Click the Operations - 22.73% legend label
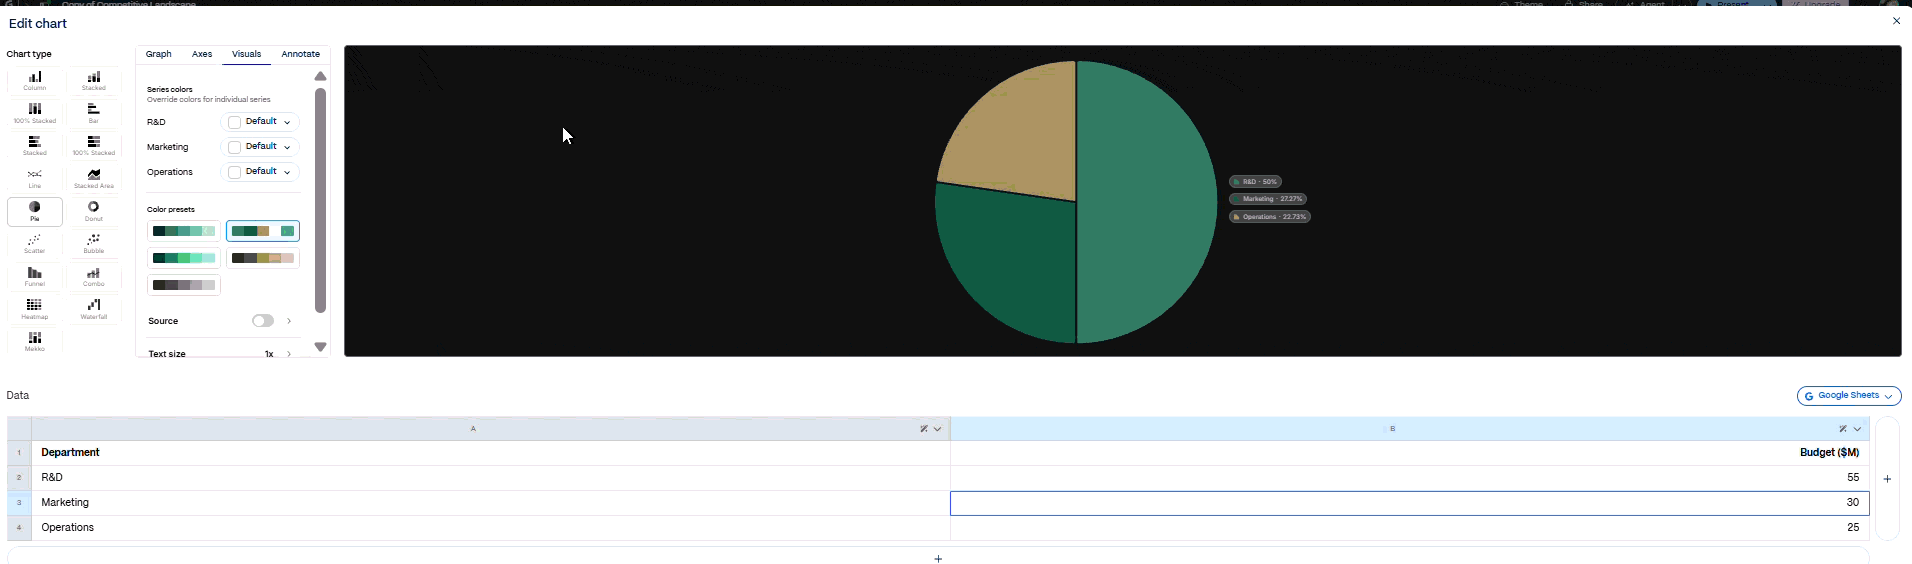Image resolution: width=1912 pixels, height=564 pixels. 1269,217
